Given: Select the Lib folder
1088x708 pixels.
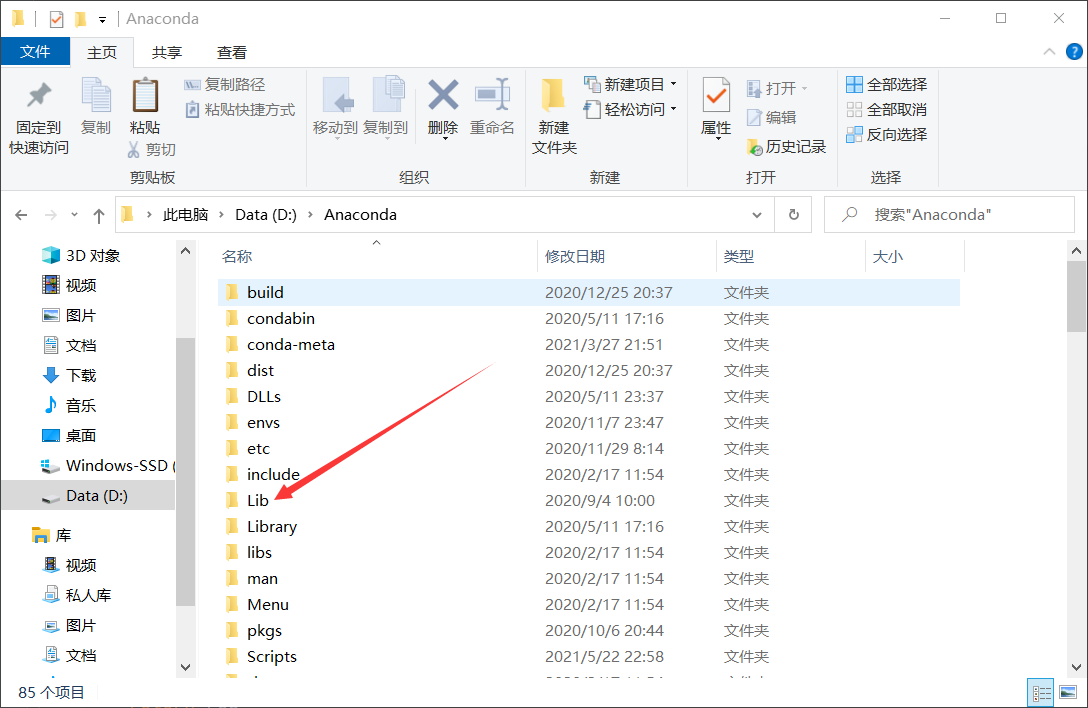Looking at the screenshot, I should pos(588,500).
